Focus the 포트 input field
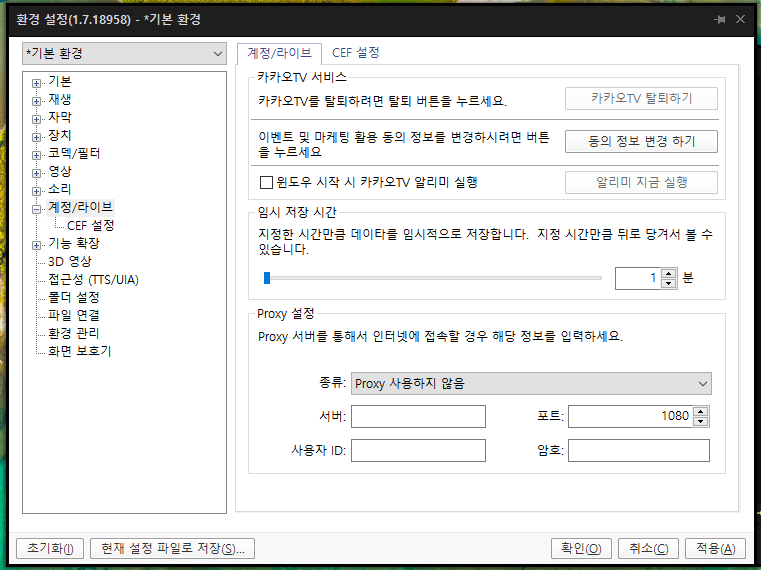 tap(630, 417)
